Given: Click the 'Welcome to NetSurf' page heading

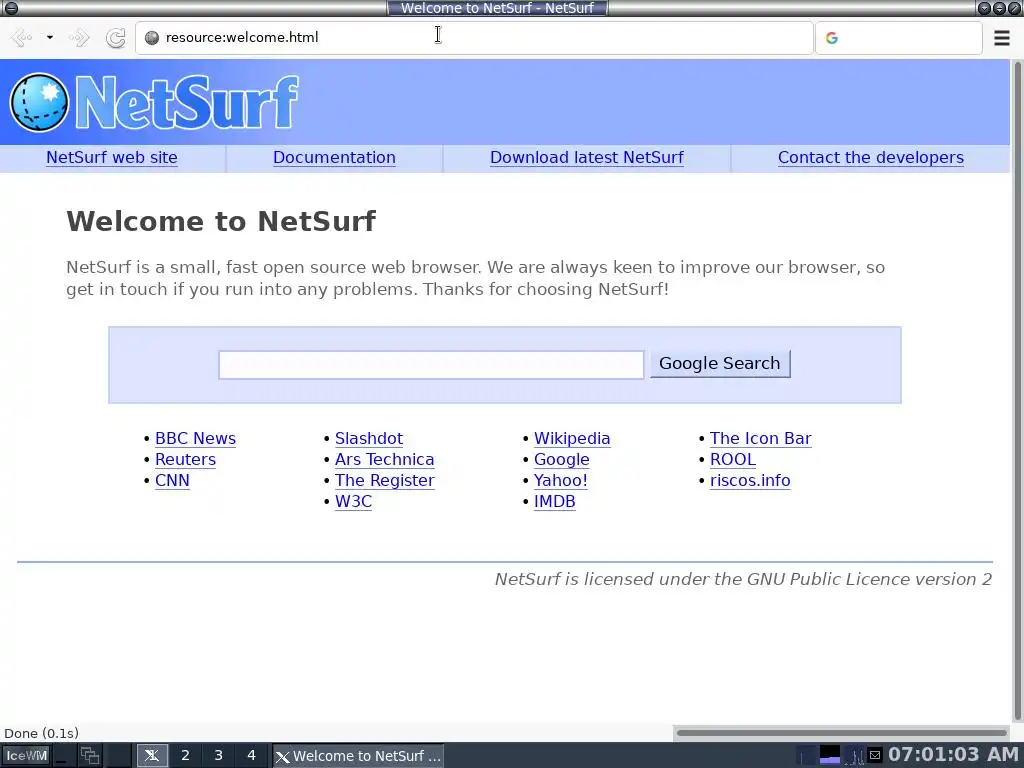Looking at the screenshot, I should 221,221.
